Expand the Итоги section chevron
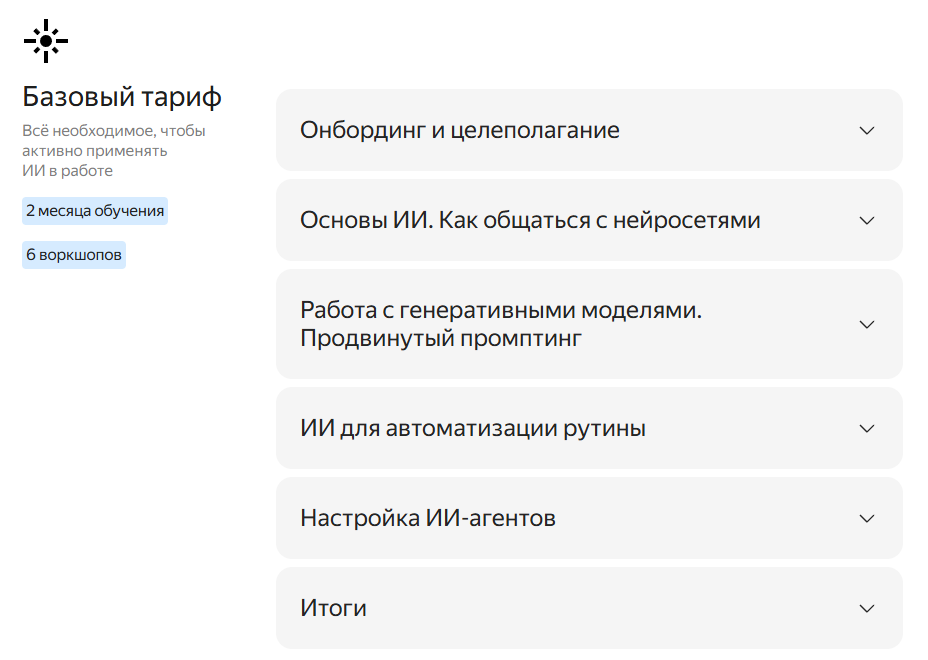The image size is (928, 660). pyautogui.click(x=866, y=609)
